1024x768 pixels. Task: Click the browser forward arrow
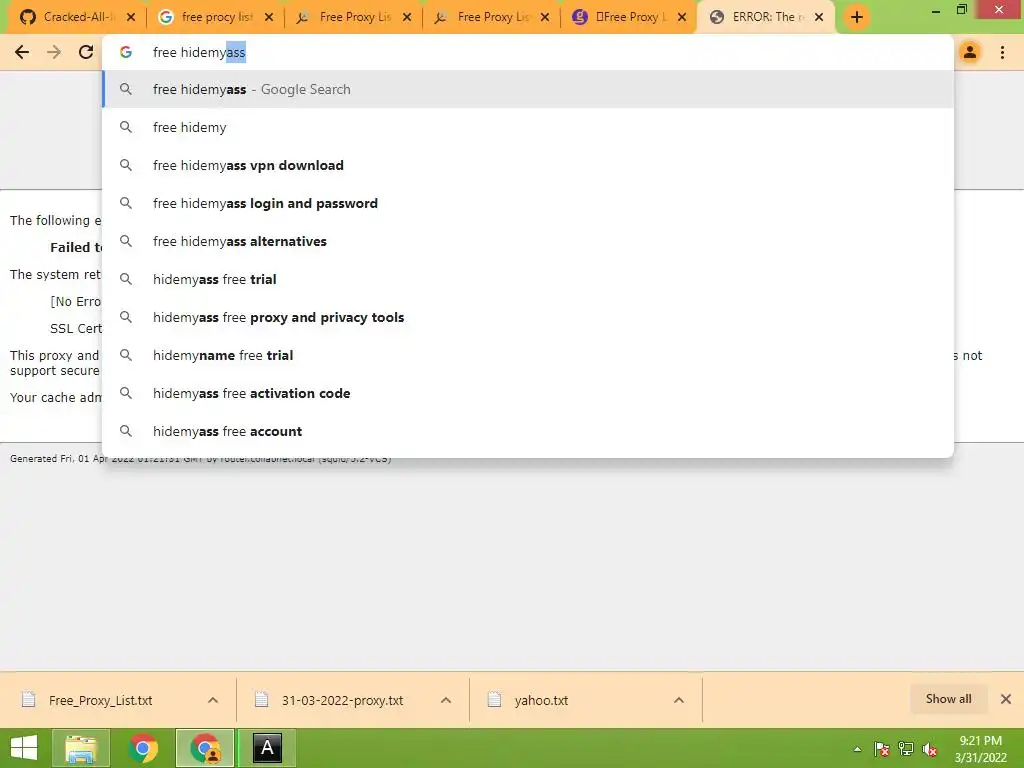[x=54, y=52]
